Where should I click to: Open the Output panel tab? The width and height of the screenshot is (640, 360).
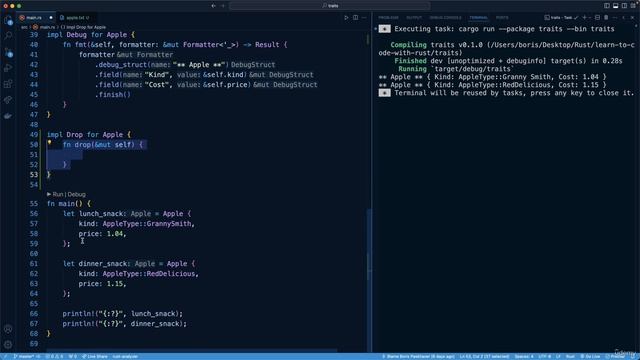[x=414, y=18]
